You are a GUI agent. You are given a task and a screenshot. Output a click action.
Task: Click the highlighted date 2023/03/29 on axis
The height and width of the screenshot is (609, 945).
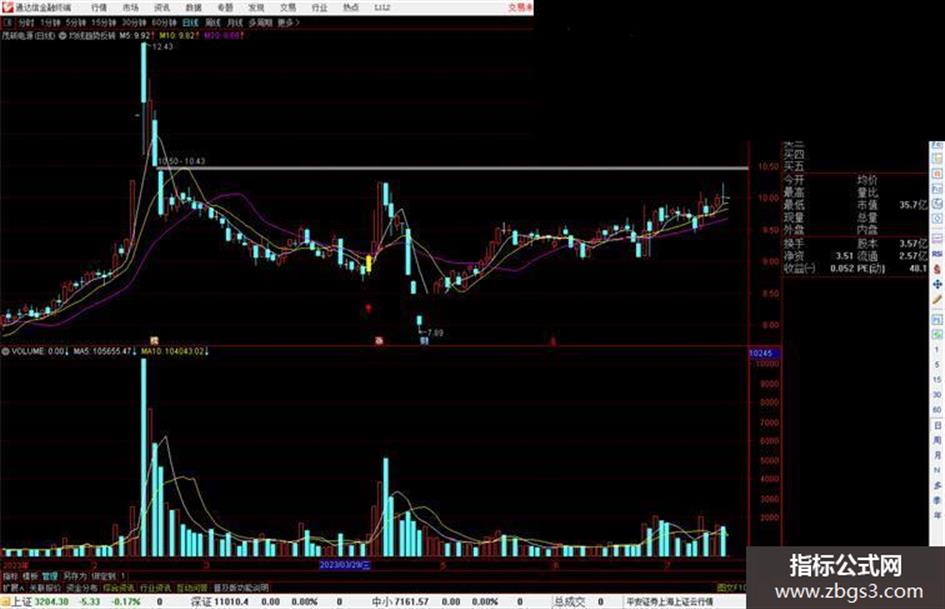(x=345, y=566)
